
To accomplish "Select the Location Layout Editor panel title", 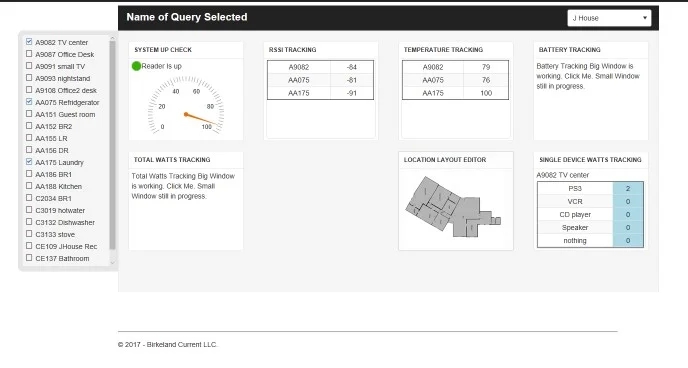I will (445, 160).
